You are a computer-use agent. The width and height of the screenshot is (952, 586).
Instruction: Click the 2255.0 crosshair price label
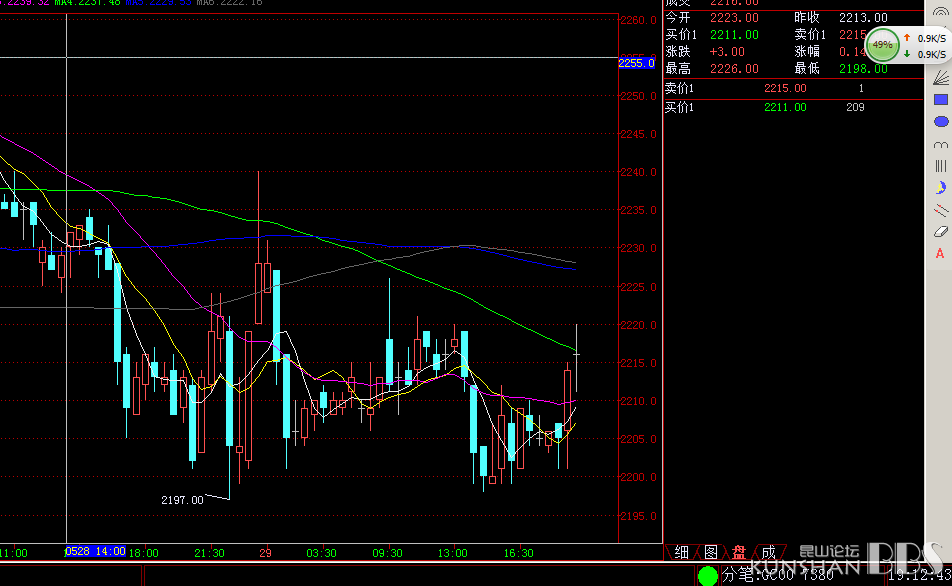636,63
